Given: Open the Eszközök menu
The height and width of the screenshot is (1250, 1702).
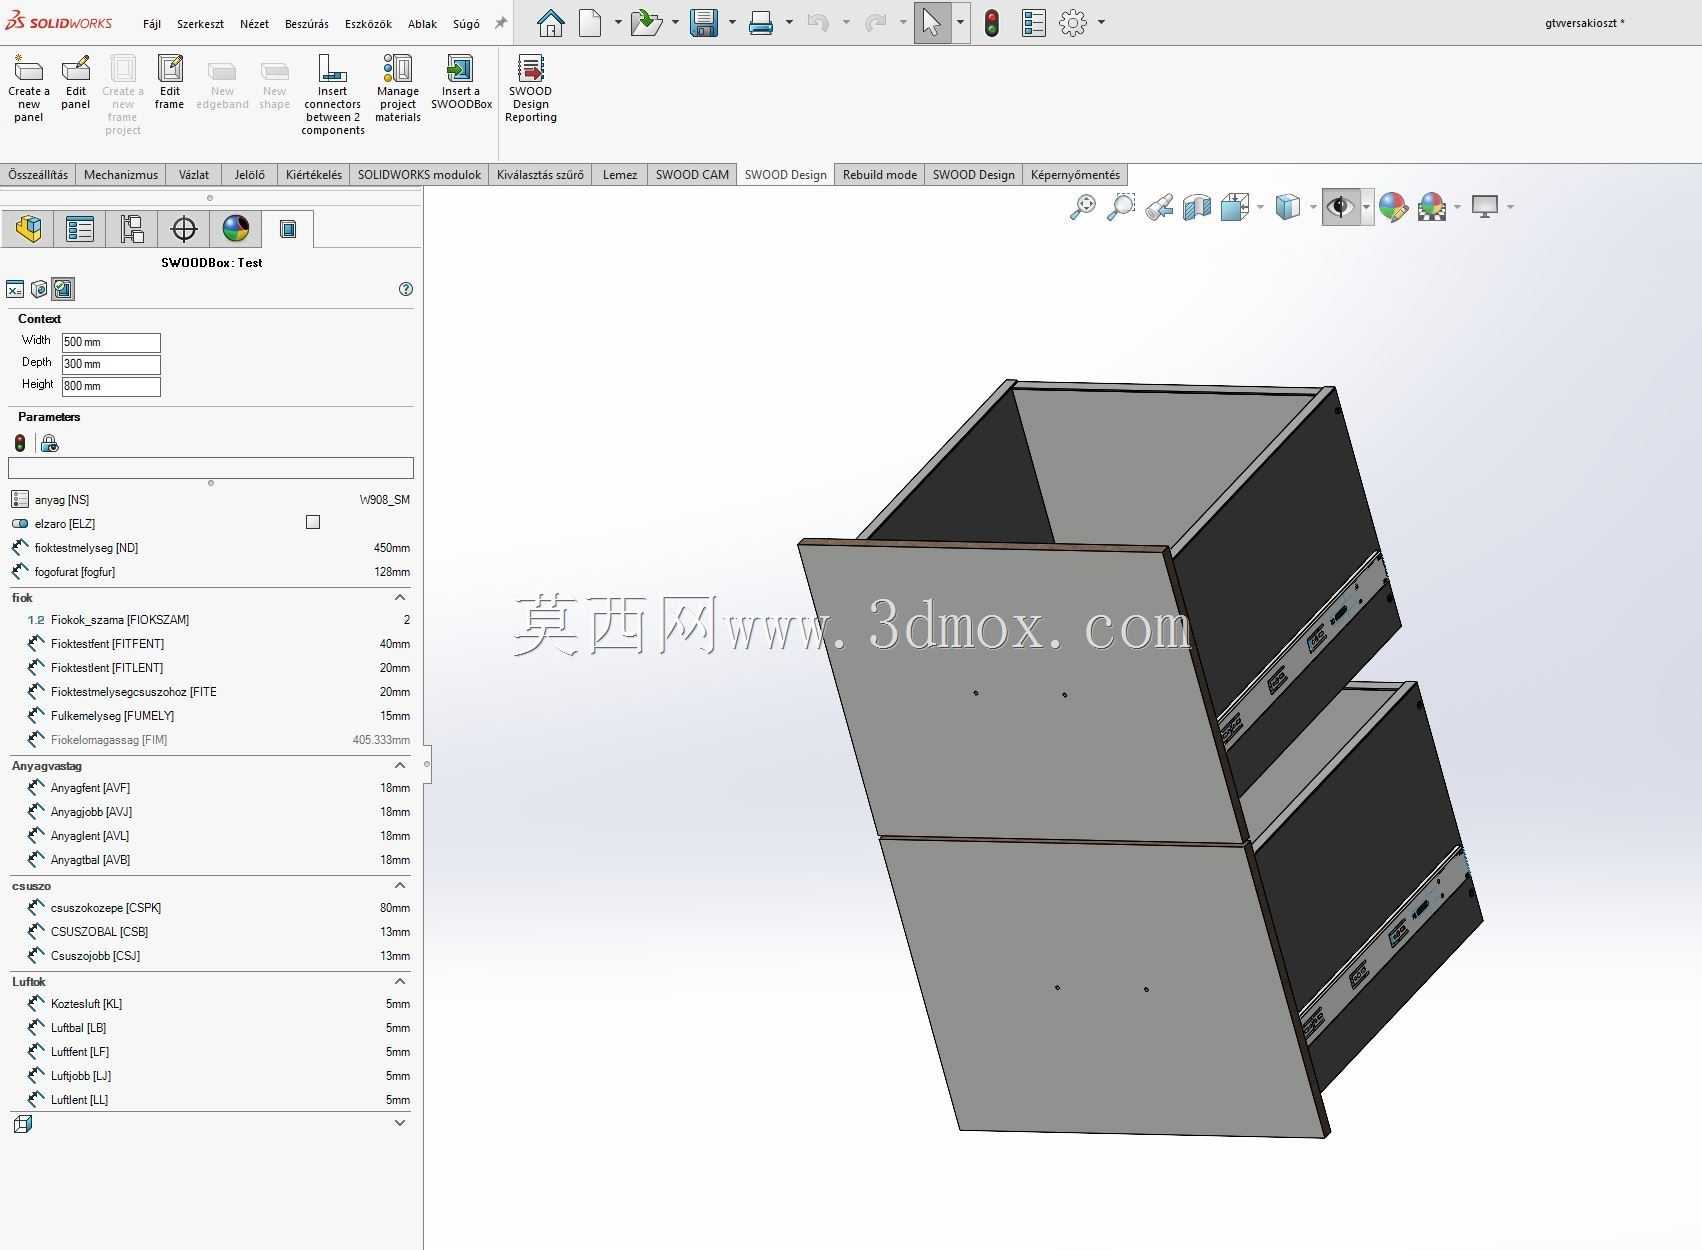Looking at the screenshot, I should point(368,24).
